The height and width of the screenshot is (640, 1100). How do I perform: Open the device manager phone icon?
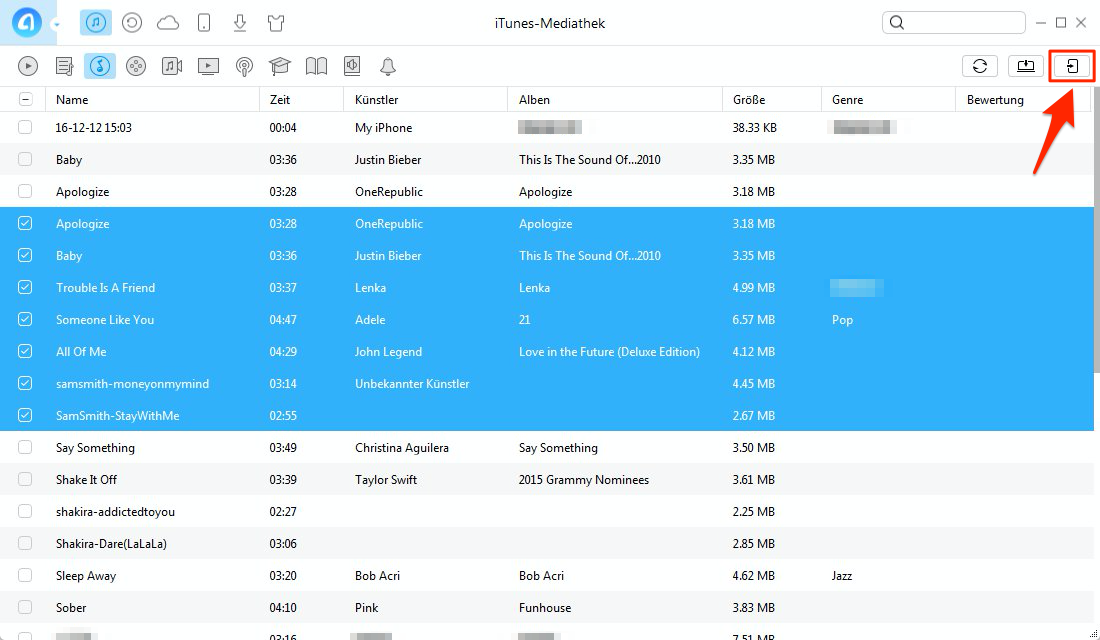[x=204, y=23]
